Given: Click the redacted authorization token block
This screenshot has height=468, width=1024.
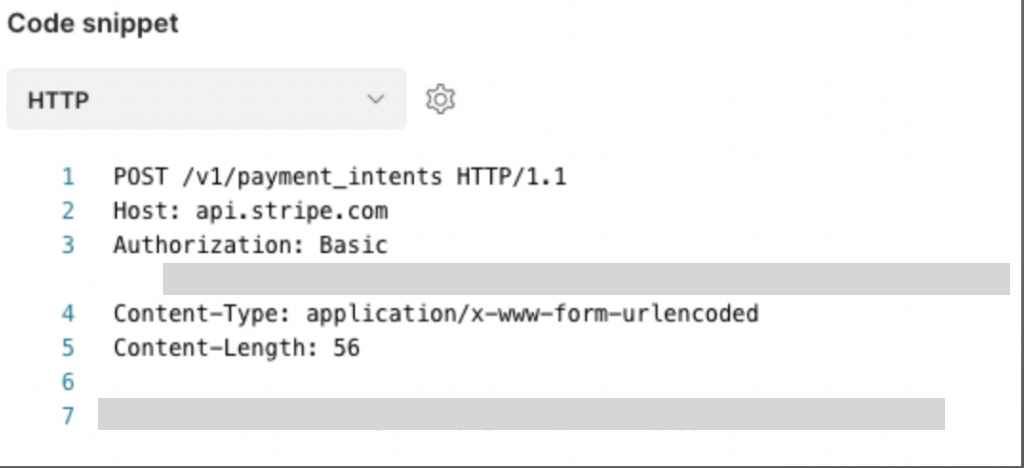Looking at the screenshot, I should (x=586, y=279).
